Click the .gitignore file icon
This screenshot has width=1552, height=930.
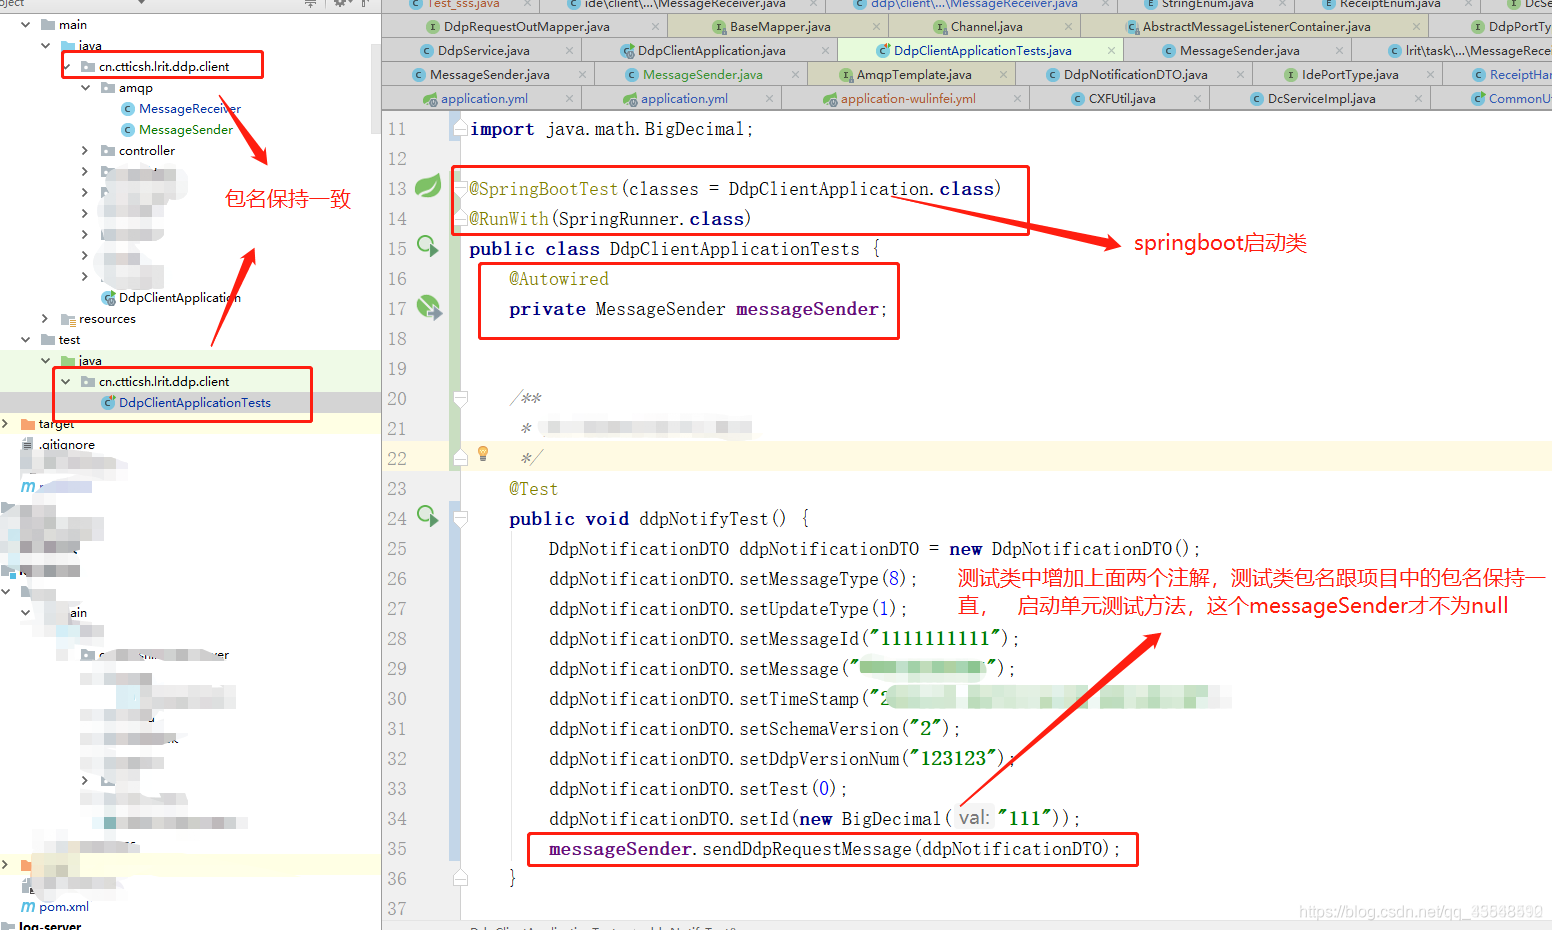pyautogui.click(x=27, y=445)
